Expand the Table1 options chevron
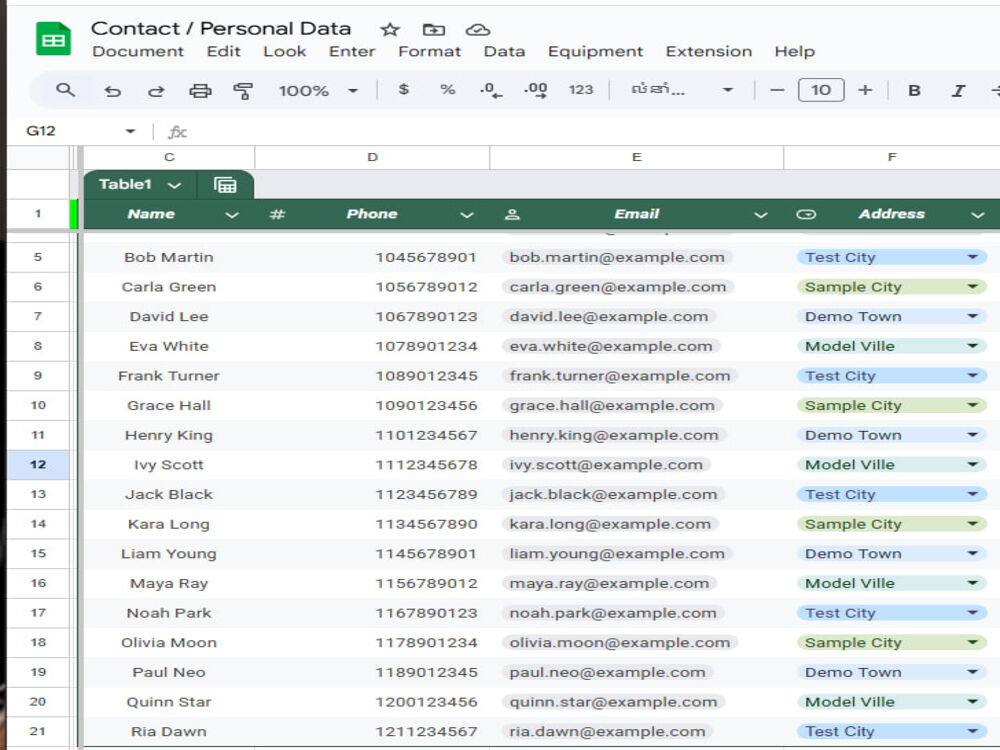Screen dimensions: 1000x750 (174, 185)
